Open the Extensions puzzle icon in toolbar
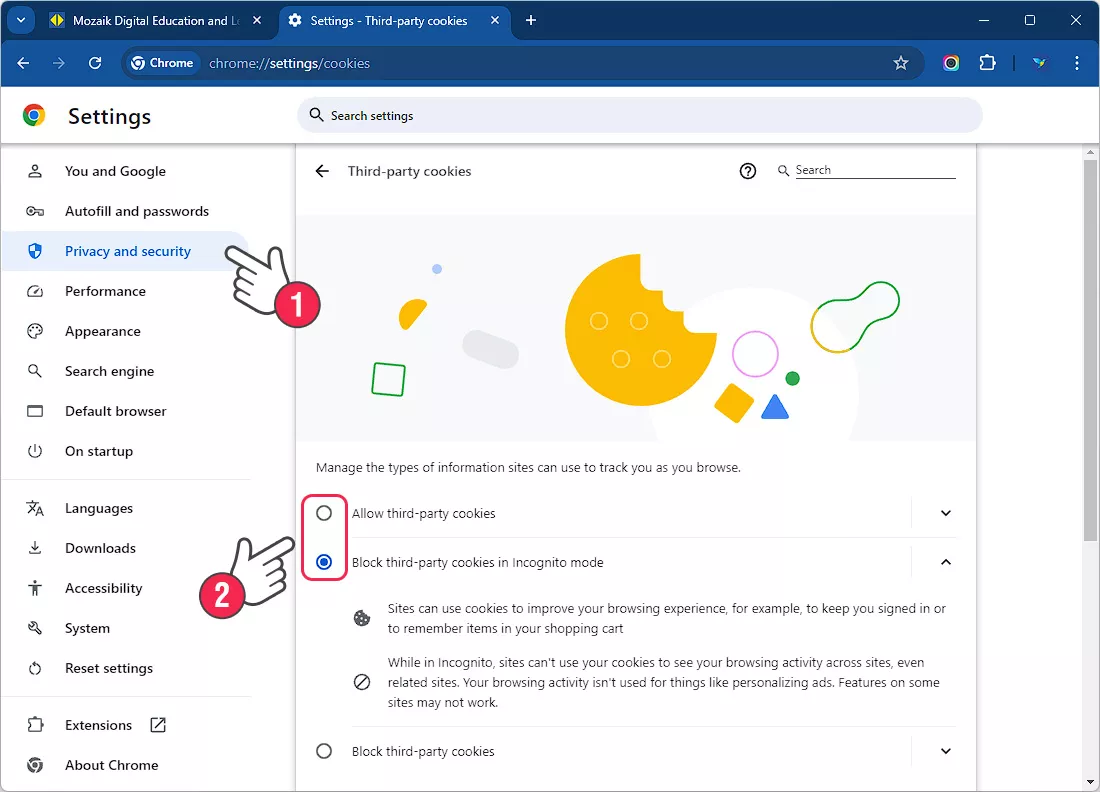Viewport: 1100px width, 792px height. (x=987, y=63)
